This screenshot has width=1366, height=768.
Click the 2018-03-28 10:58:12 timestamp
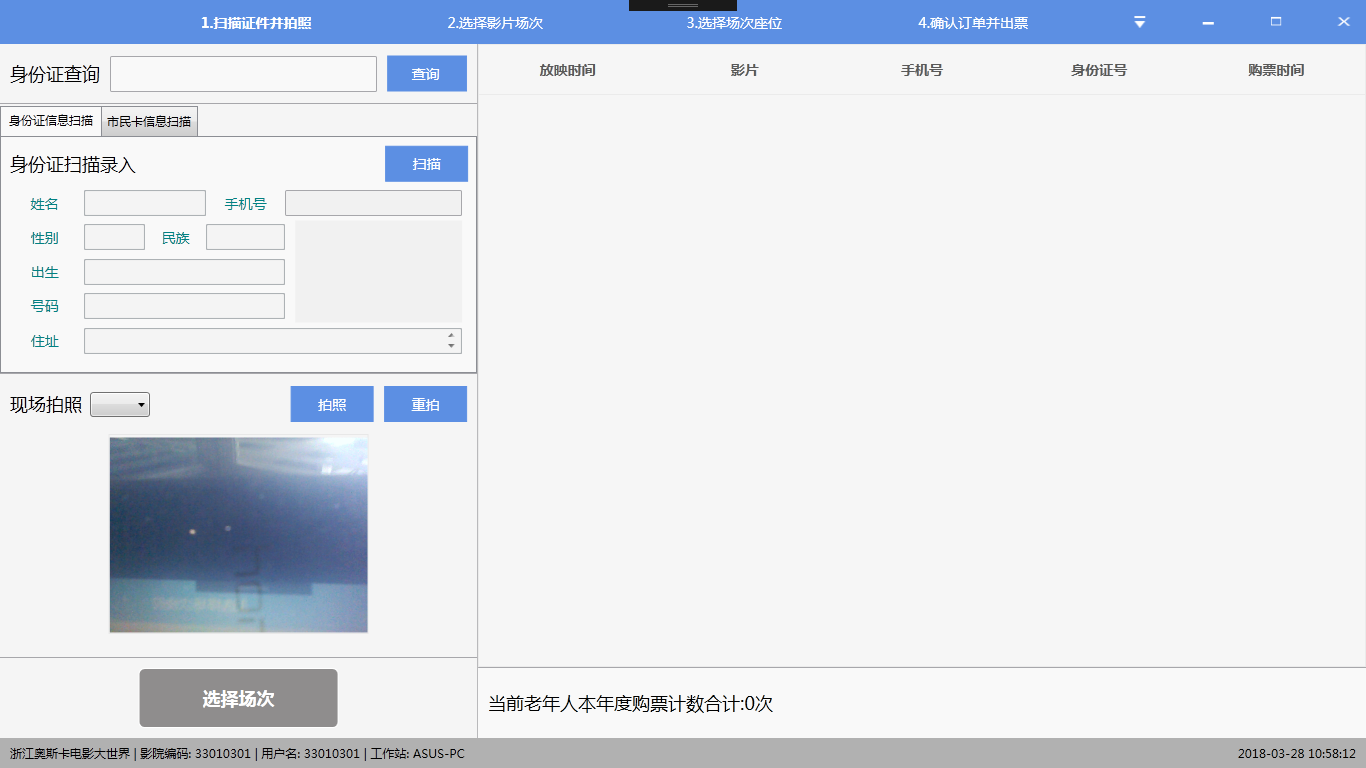click(x=1296, y=754)
